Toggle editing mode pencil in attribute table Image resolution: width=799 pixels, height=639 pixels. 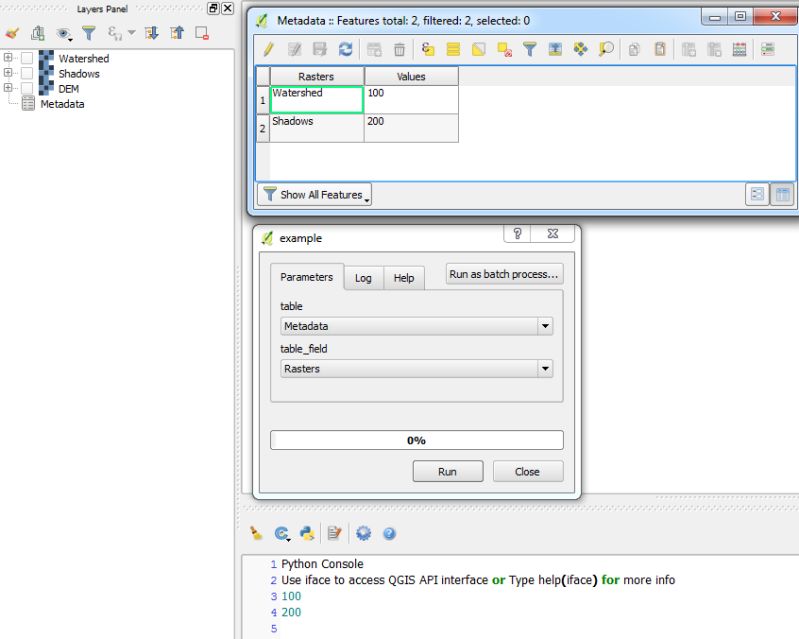pos(269,49)
